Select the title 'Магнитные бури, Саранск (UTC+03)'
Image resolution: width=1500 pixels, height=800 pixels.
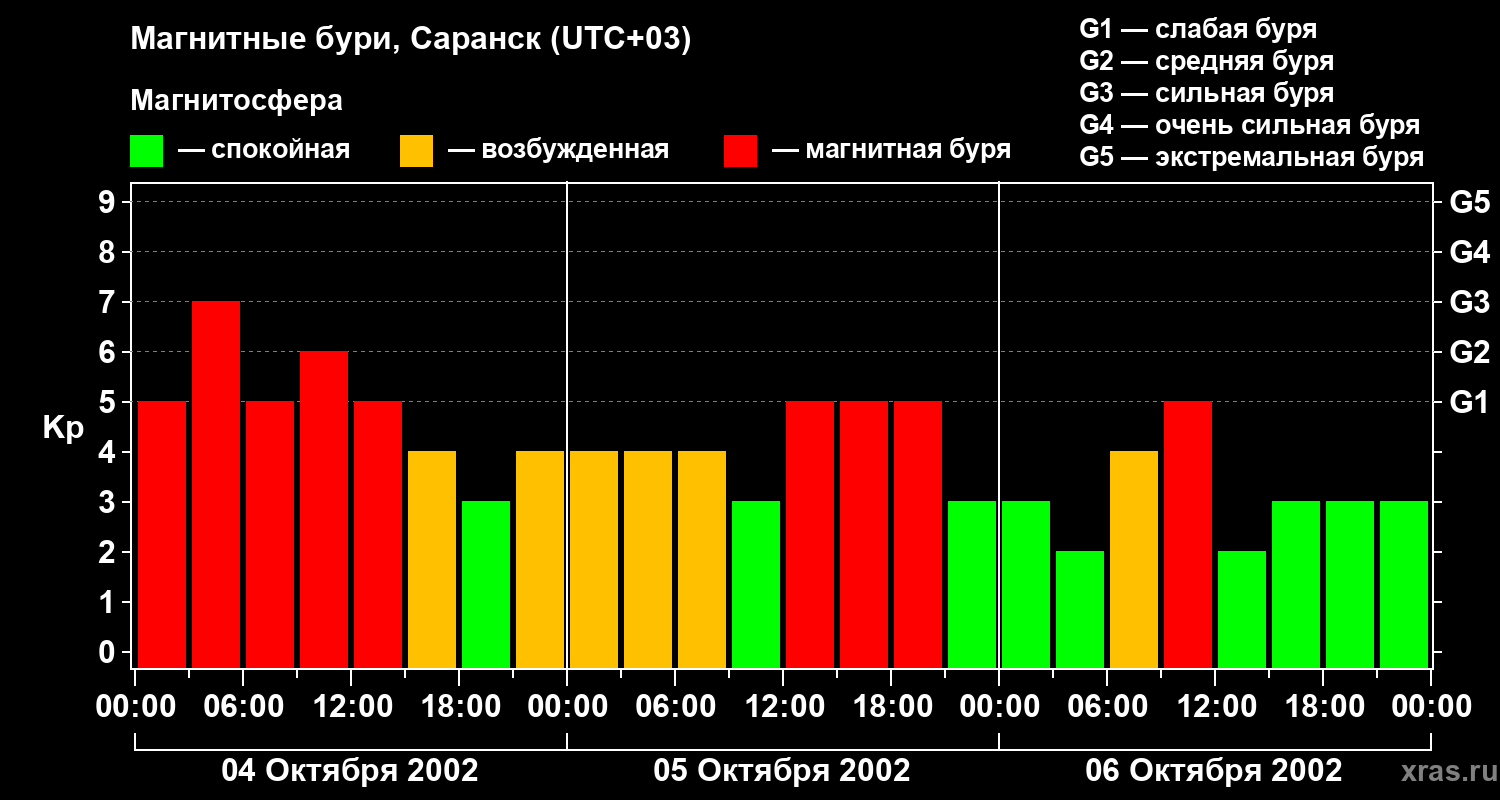tap(411, 40)
